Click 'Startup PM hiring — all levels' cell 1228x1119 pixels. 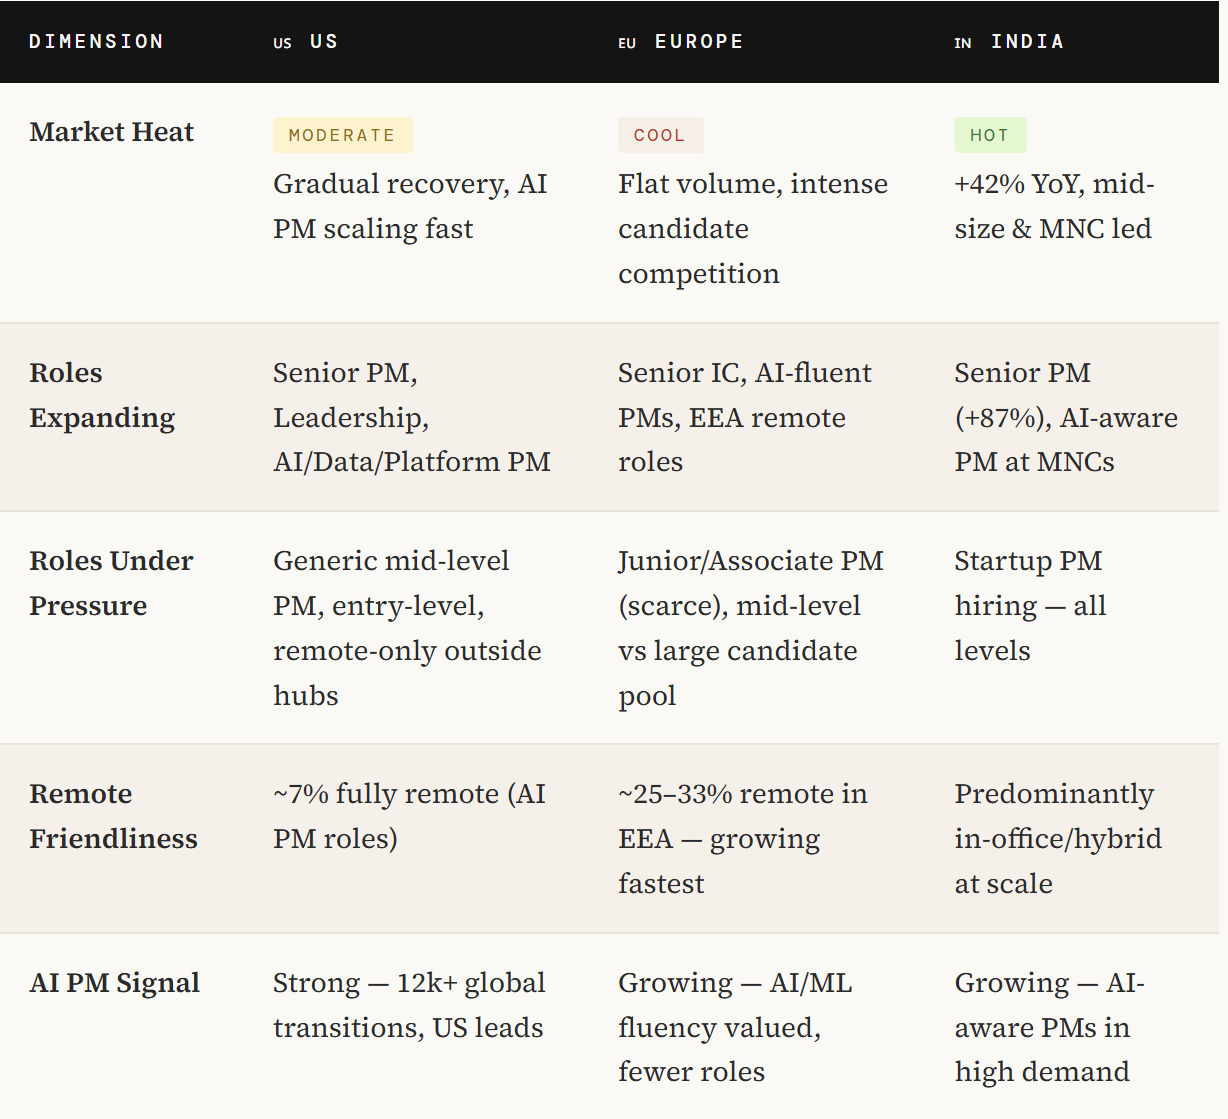1030,605
